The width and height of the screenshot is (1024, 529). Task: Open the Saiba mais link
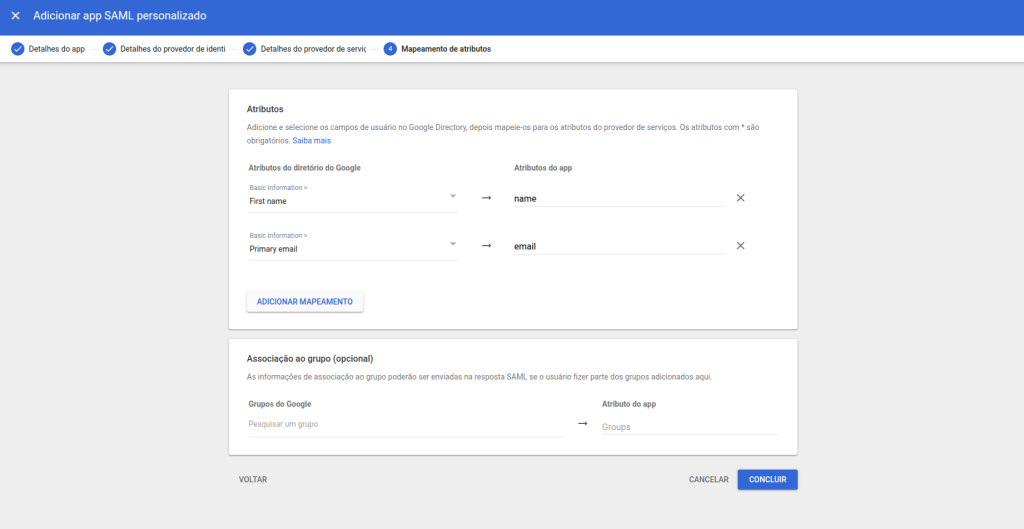point(311,141)
